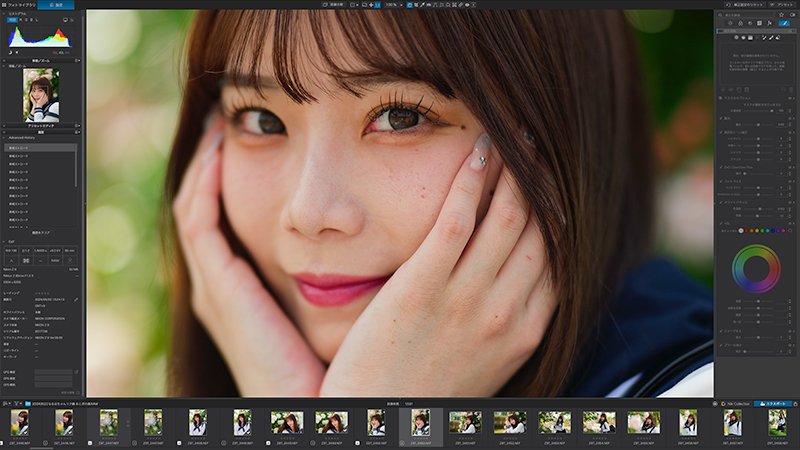800x450 pixels.
Task: Select the Control Line local adjustment tool
Action: (743, 38)
